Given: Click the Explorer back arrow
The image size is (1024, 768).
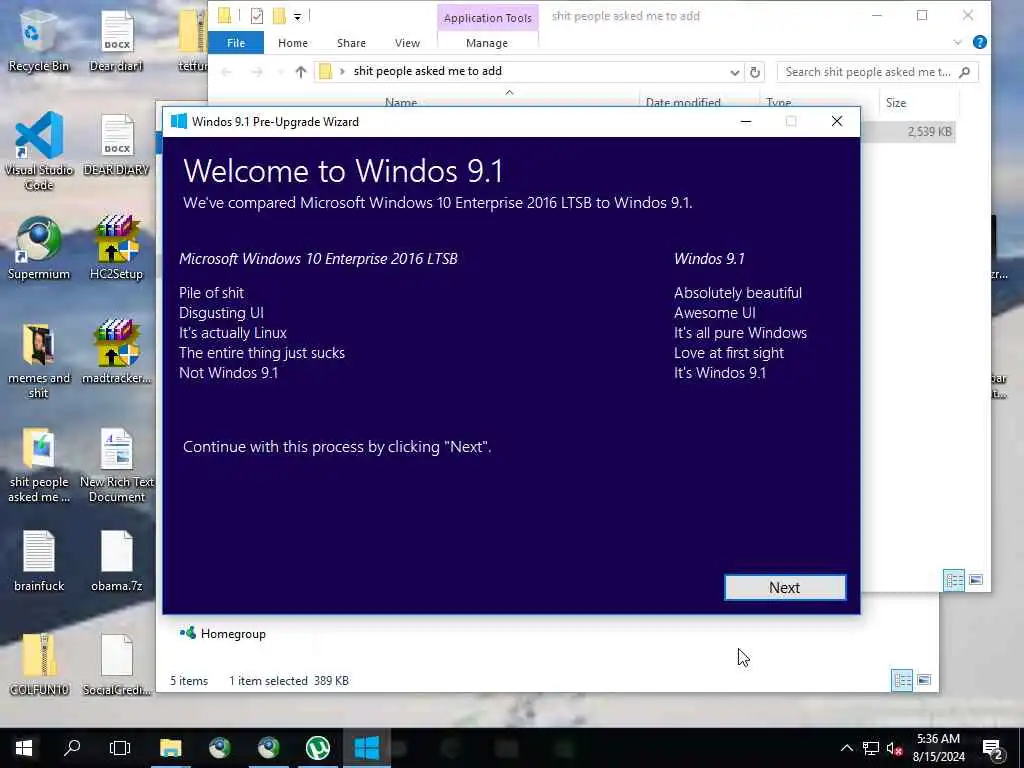Looking at the screenshot, I should coord(227,72).
